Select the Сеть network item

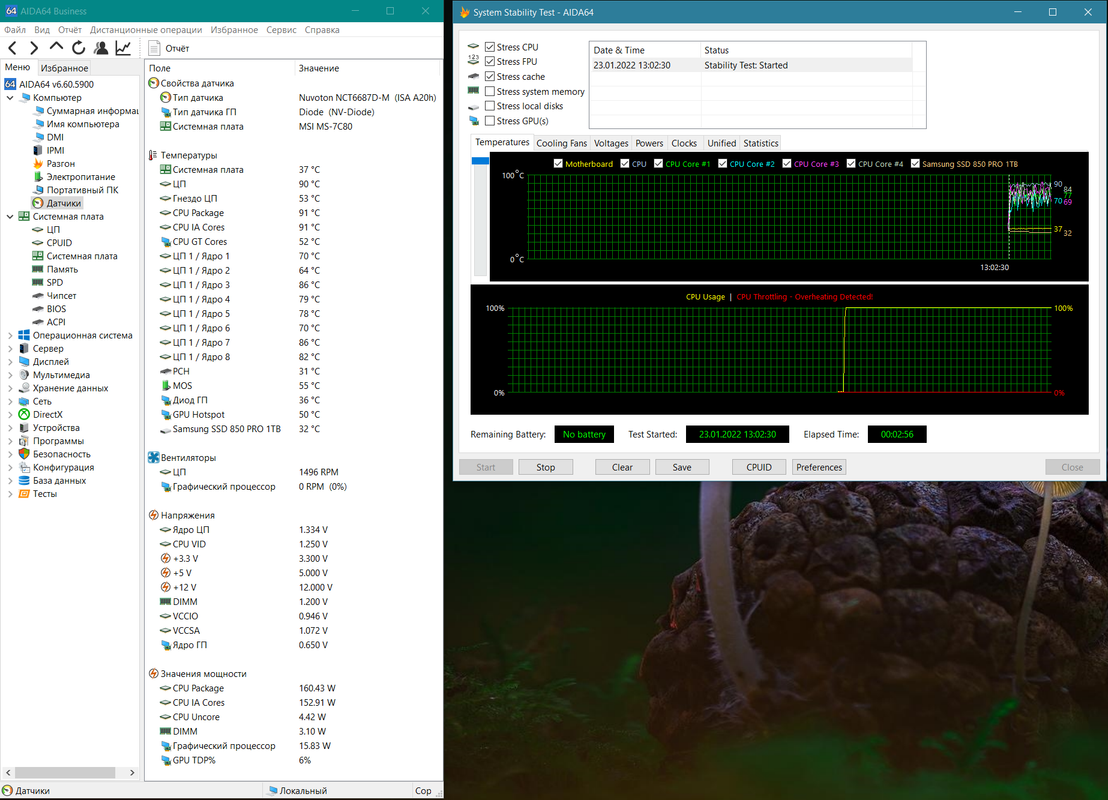[x=35, y=401]
